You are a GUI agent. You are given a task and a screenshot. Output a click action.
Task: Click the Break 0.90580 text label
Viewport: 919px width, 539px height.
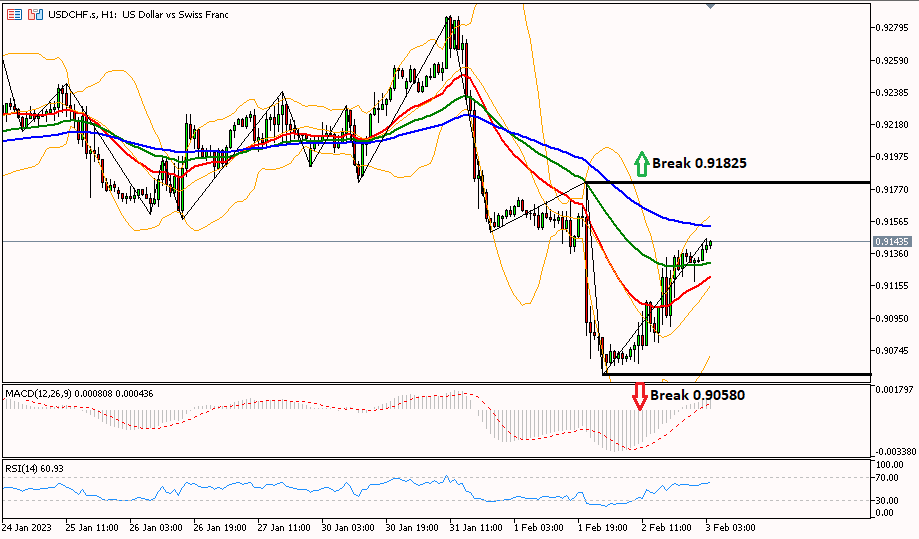pyautogui.click(x=697, y=395)
